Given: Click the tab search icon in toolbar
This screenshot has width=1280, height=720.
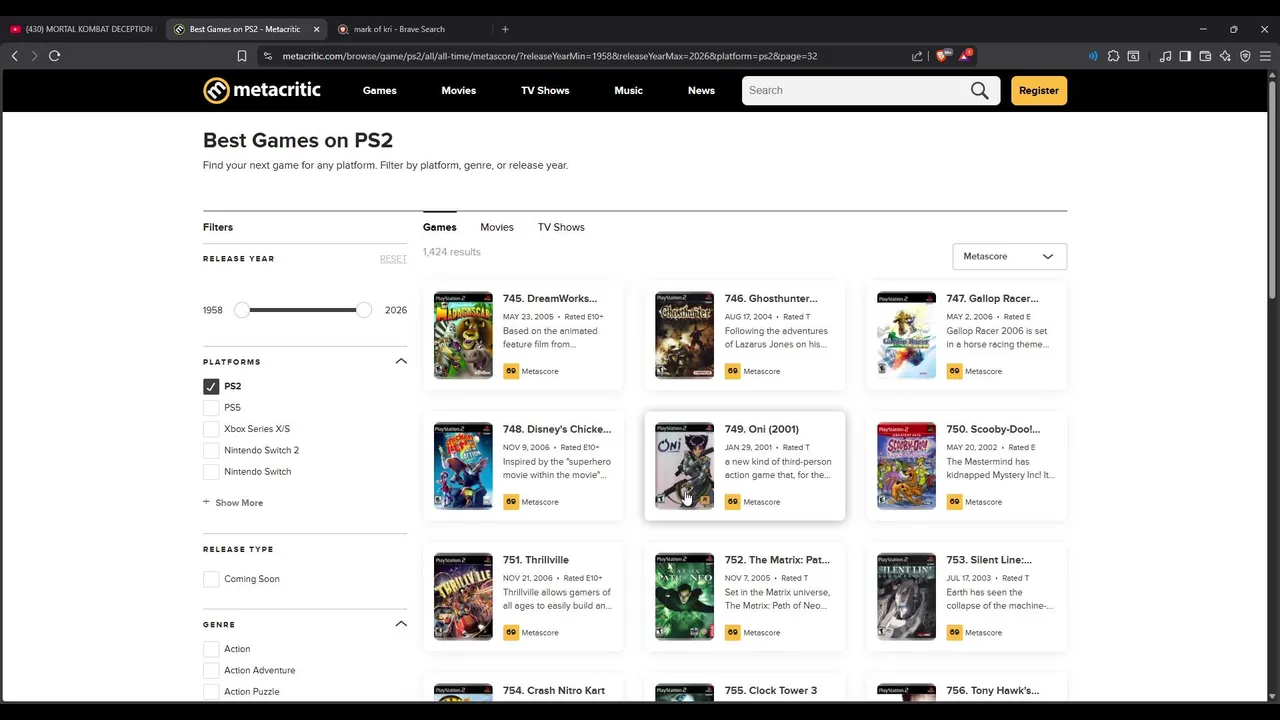Looking at the screenshot, I should 1133,56.
